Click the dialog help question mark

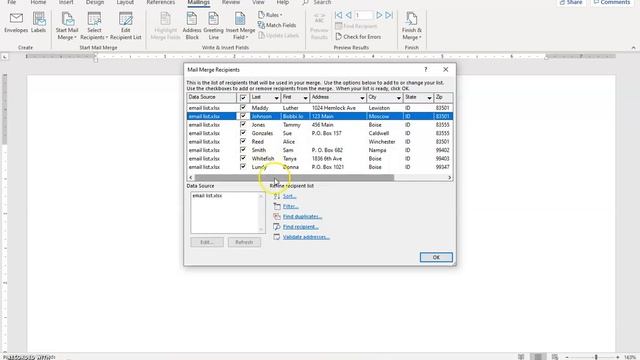(x=426, y=70)
